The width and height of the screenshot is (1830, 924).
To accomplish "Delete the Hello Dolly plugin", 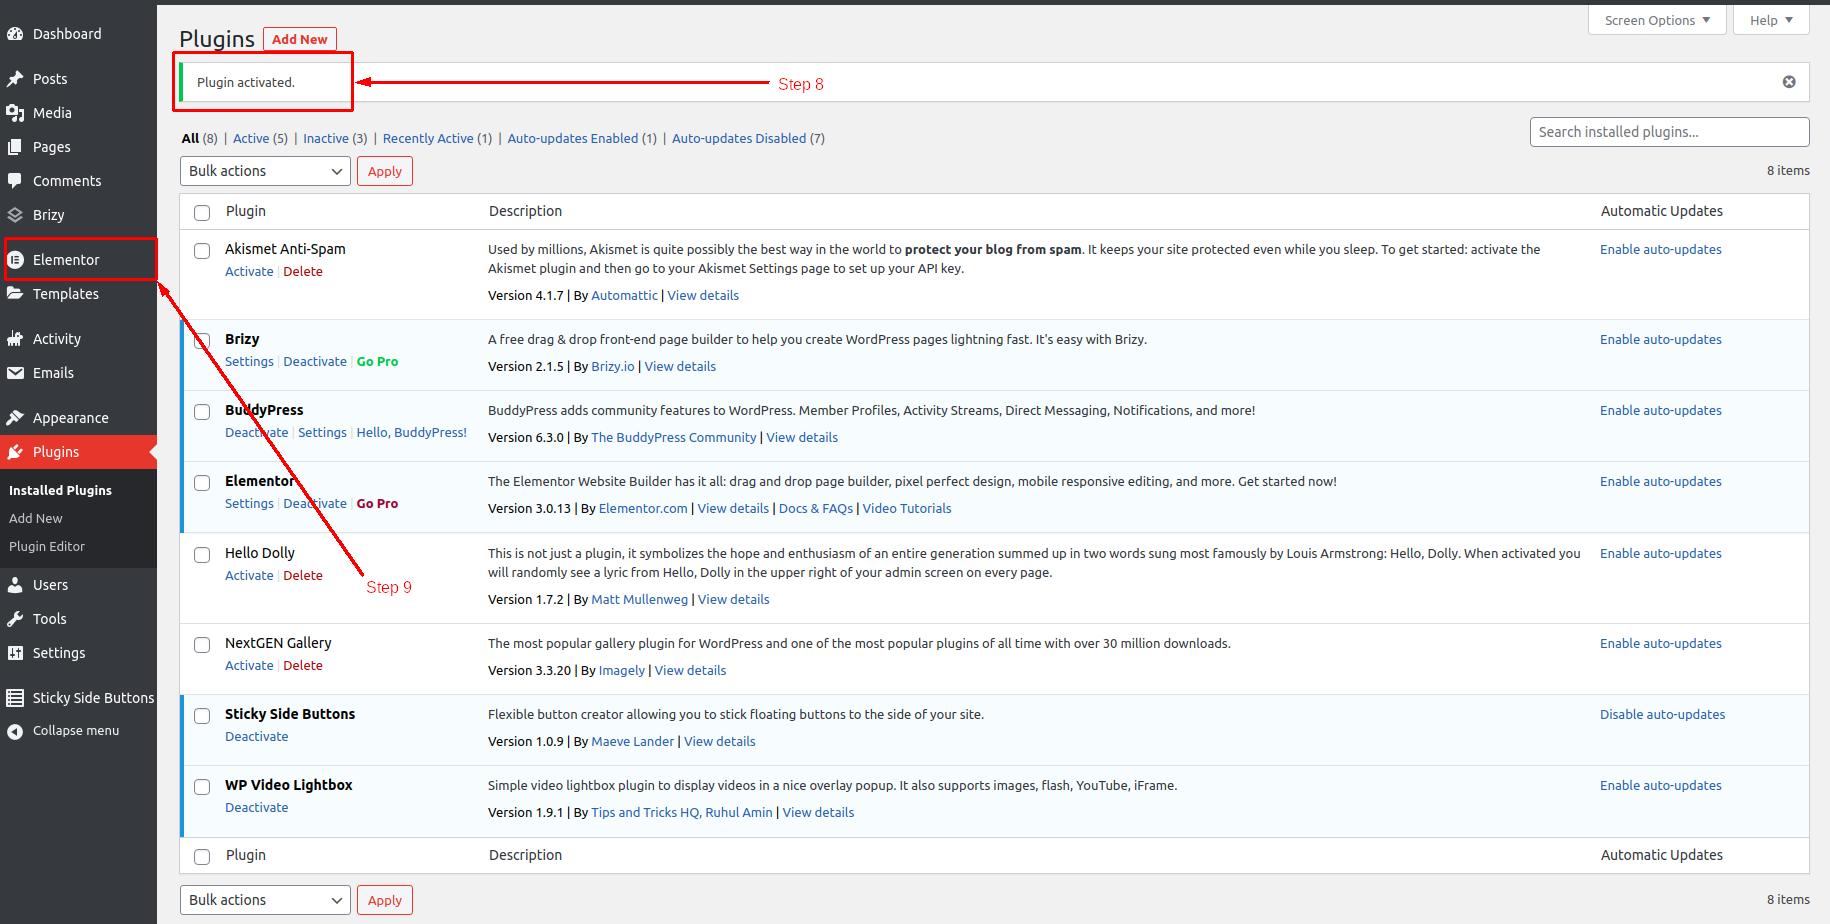I will pyautogui.click(x=303, y=575).
